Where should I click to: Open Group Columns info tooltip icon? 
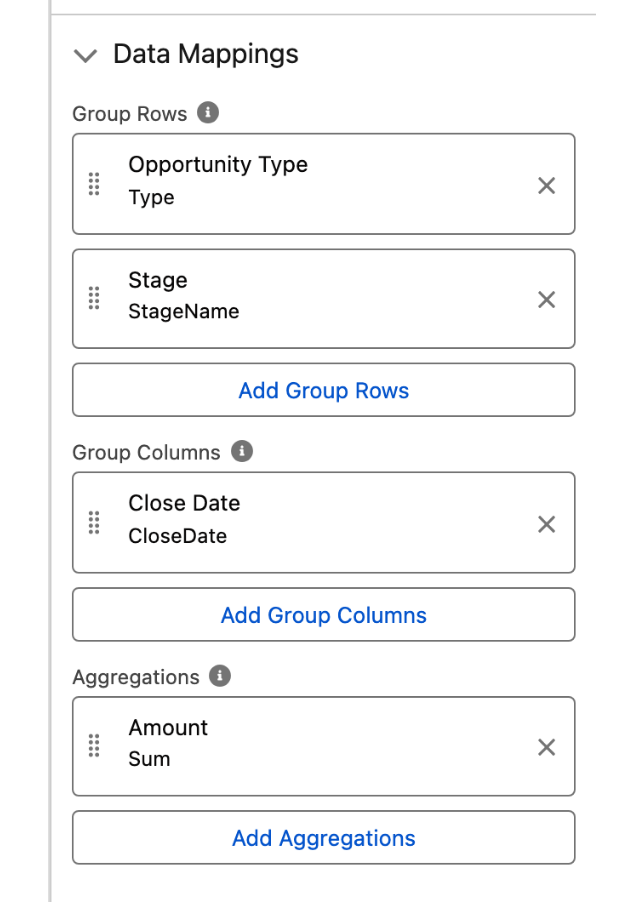tap(242, 451)
